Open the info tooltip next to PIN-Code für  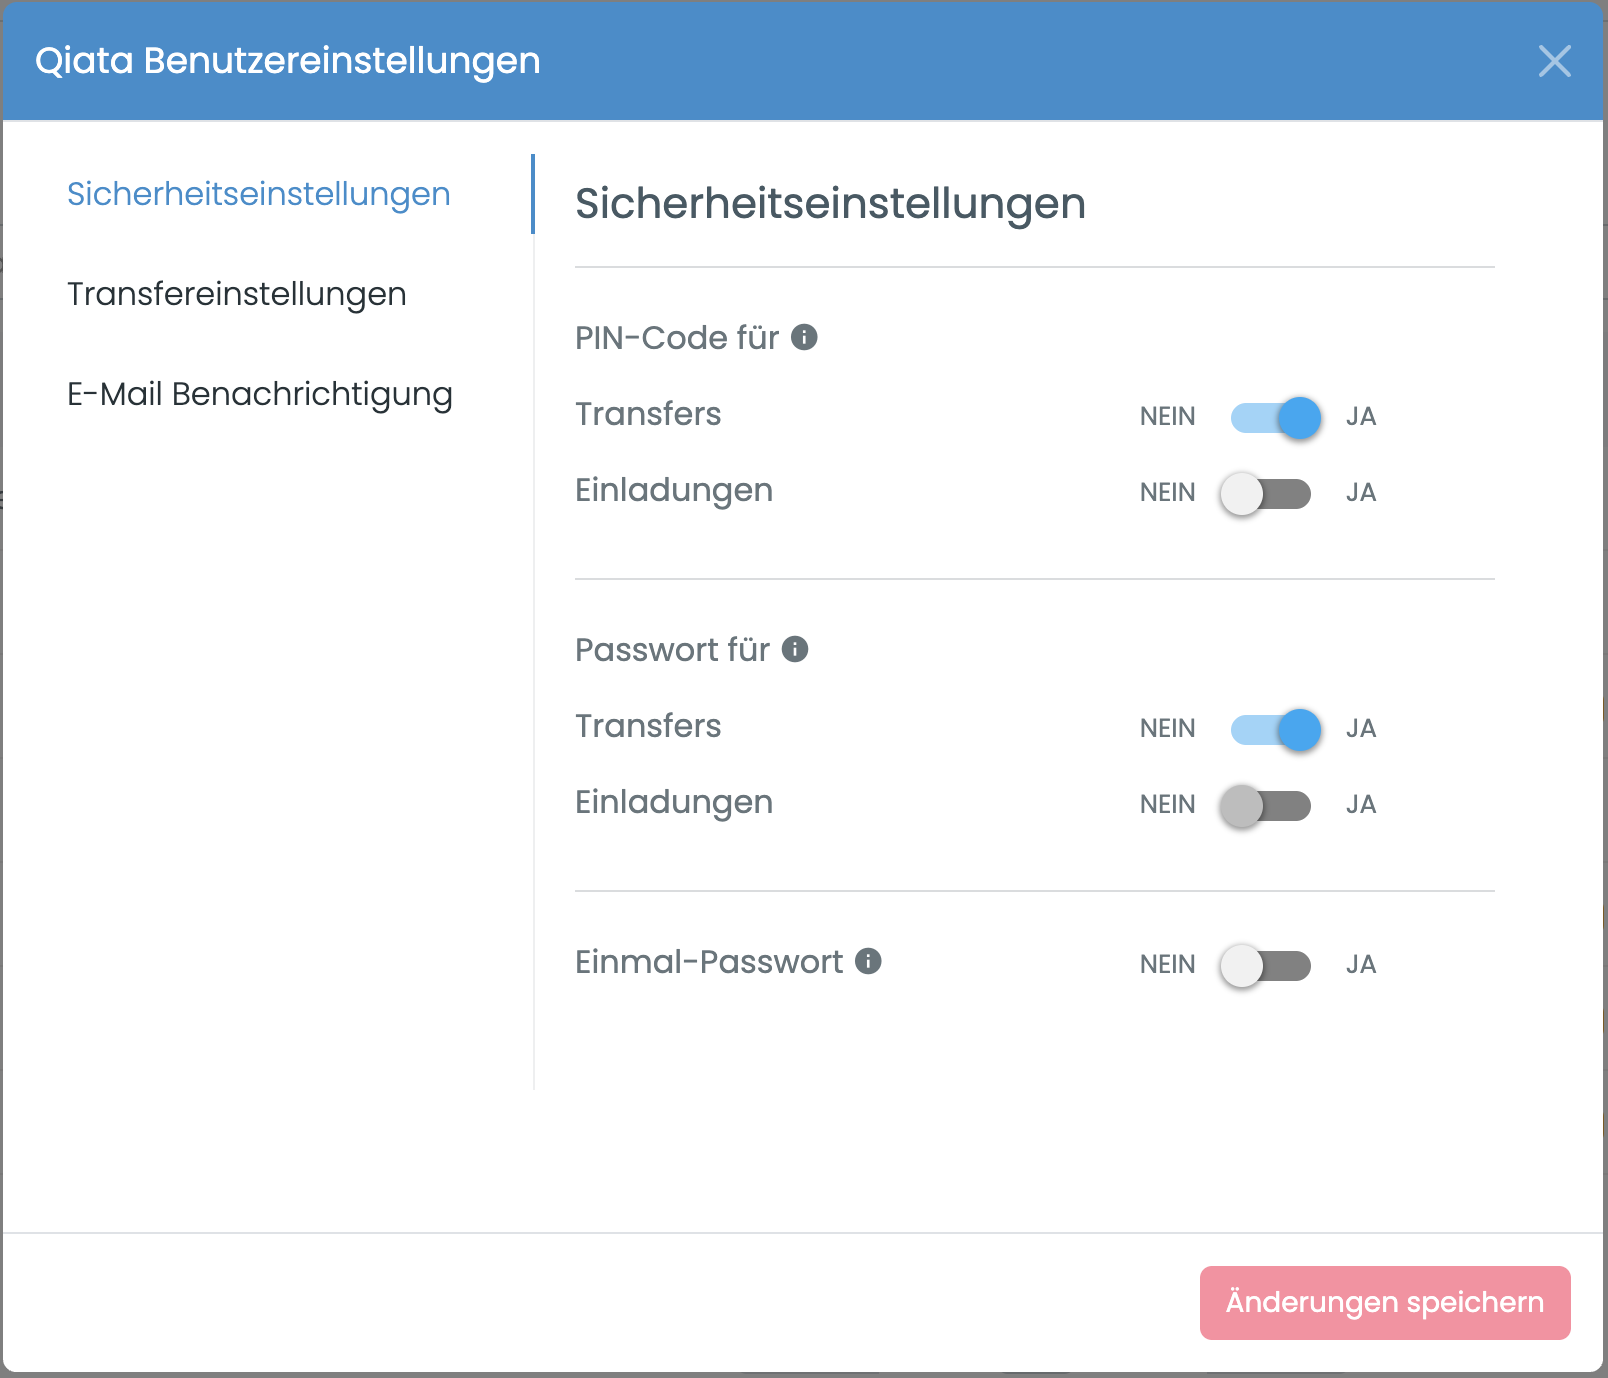(x=806, y=337)
